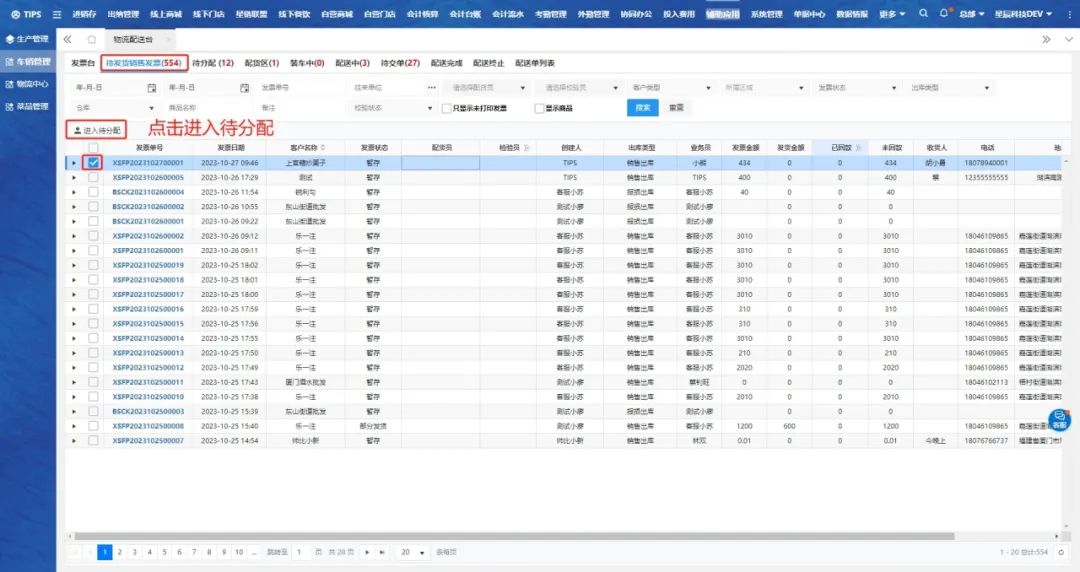The image size is (1080, 572).
Task: Click the home icon beside the page tabs
Action: click(91, 39)
